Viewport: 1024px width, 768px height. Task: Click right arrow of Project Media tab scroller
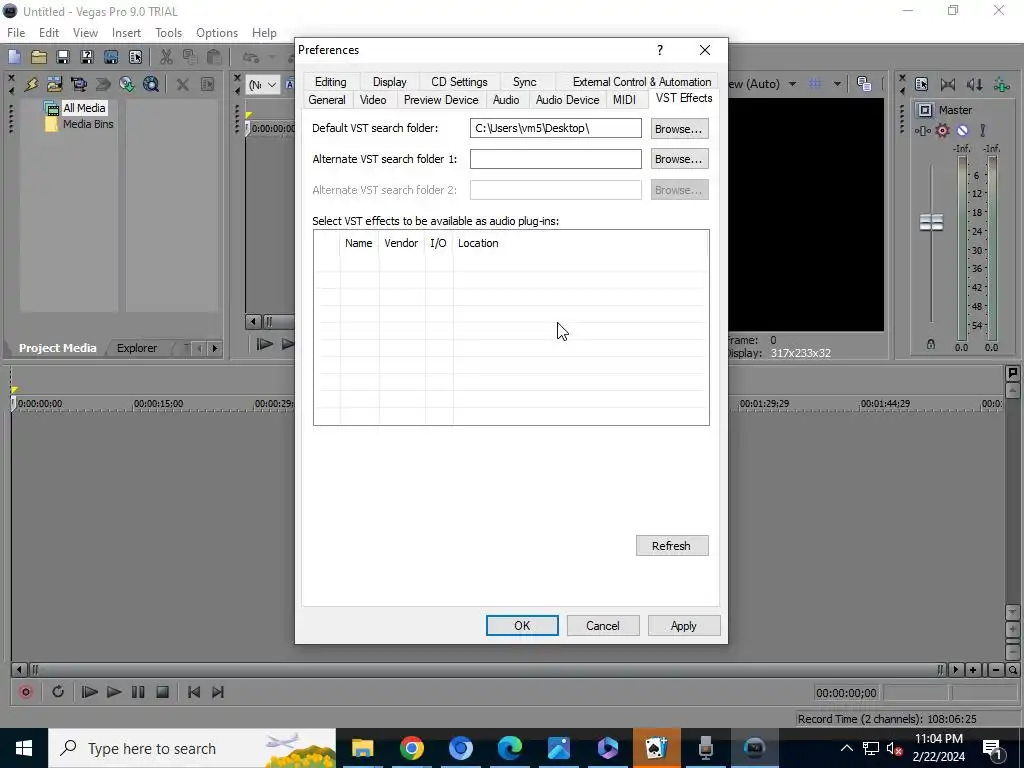click(214, 348)
